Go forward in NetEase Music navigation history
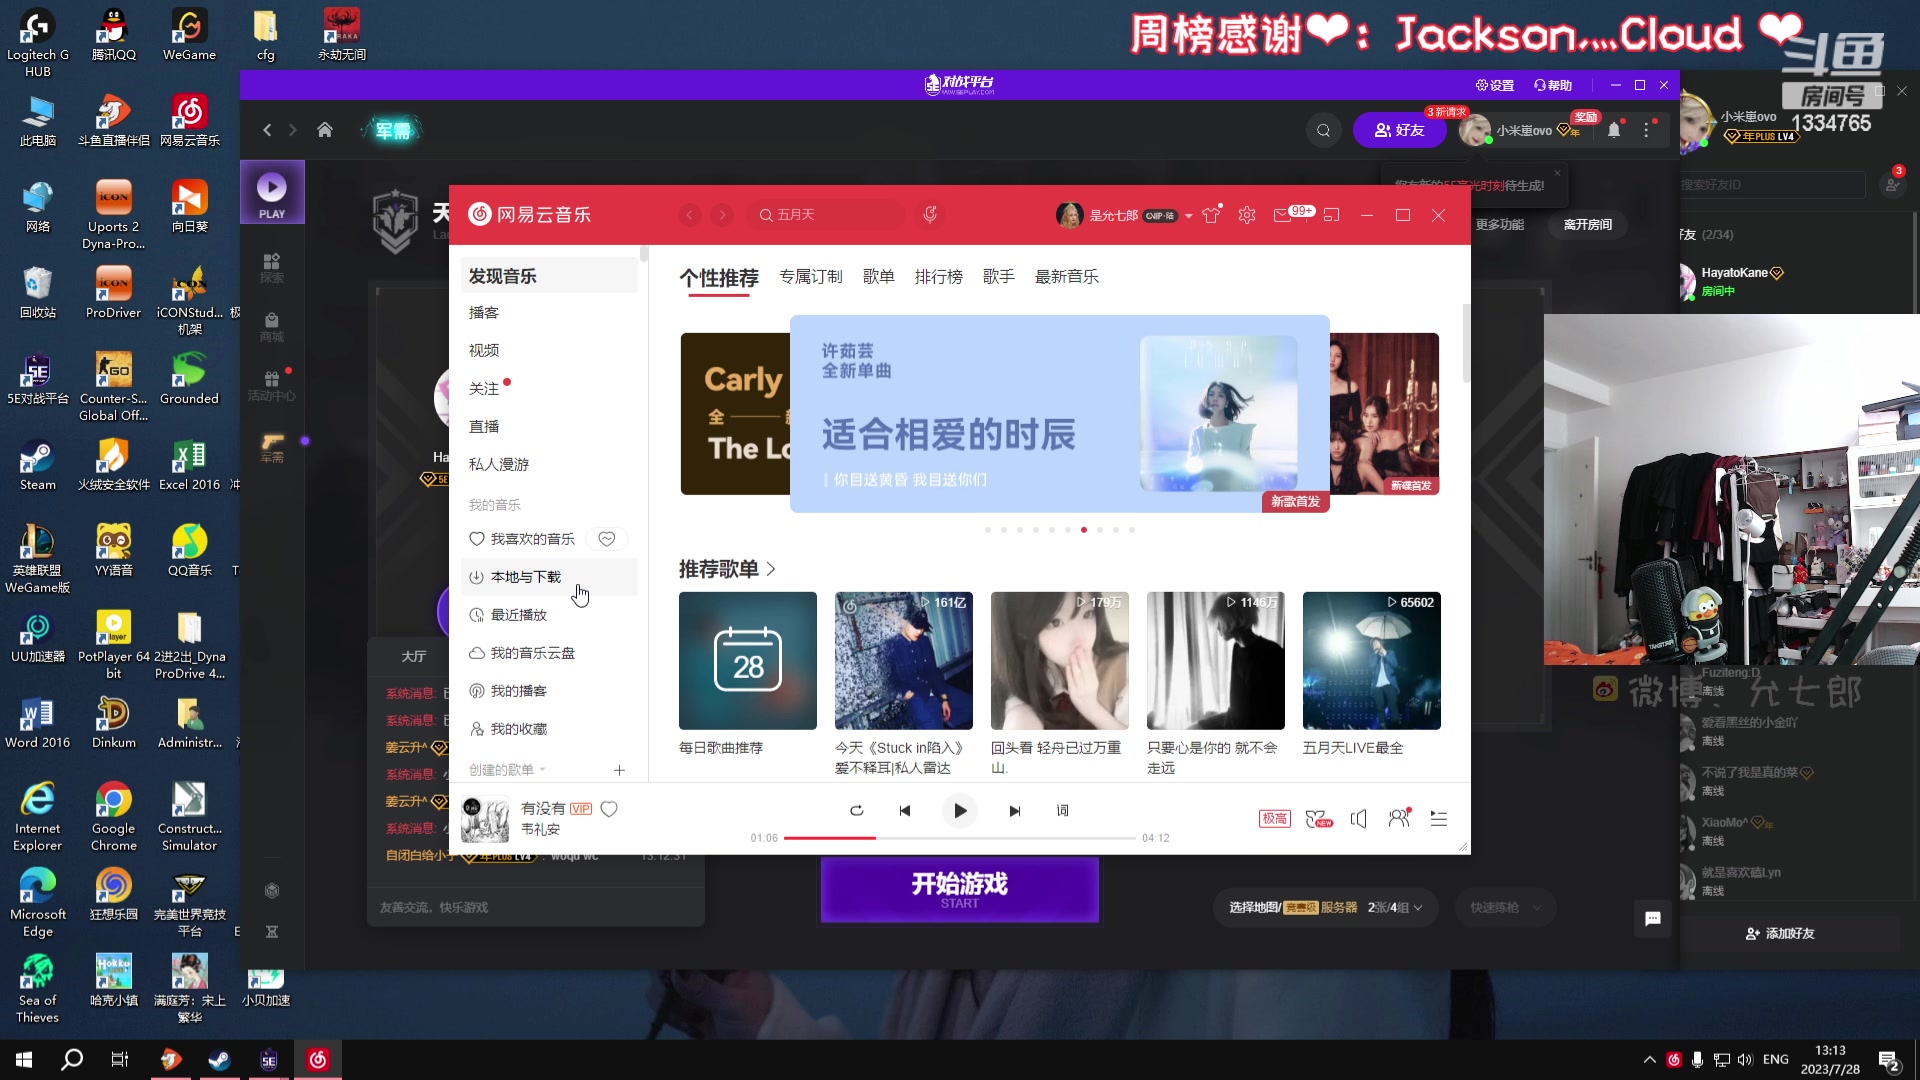This screenshot has width=1920, height=1080. click(722, 215)
